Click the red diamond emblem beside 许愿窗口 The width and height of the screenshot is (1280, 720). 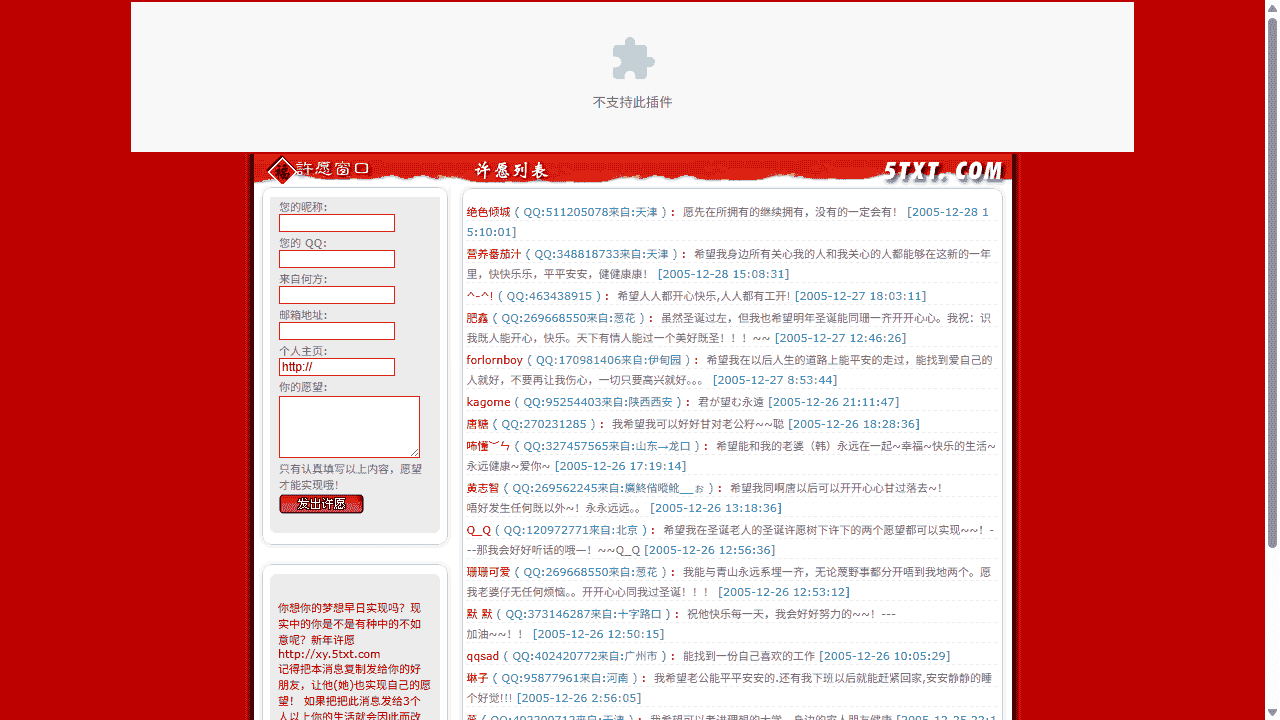(x=281, y=169)
